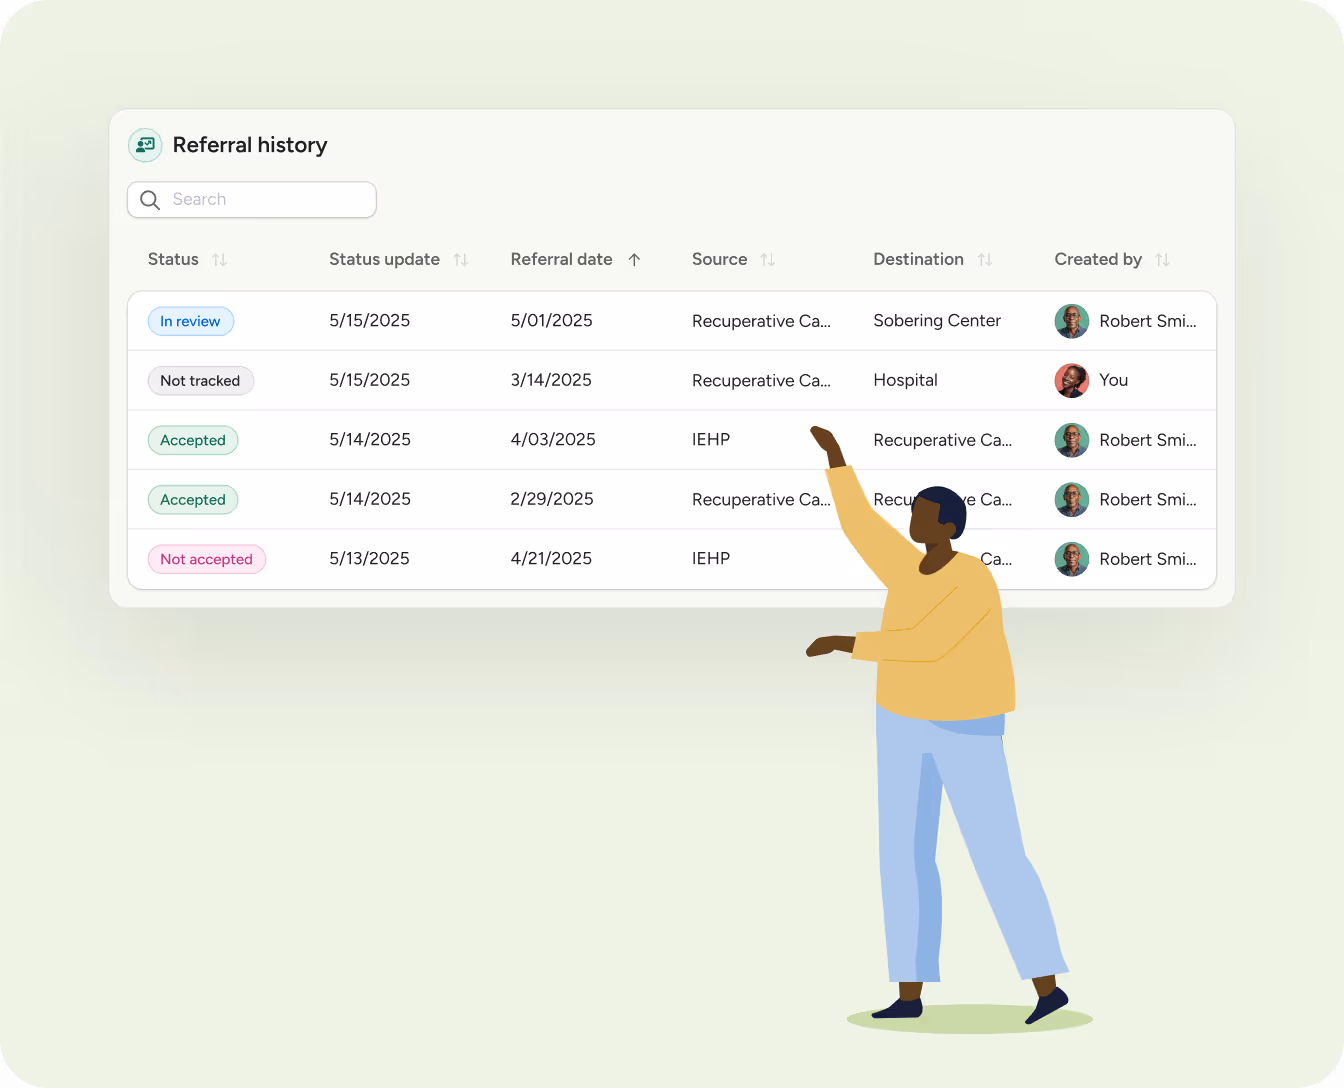The height and width of the screenshot is (1088, 1344).
Task: Toggle sorting on the Status column
Action: click(218, 259)
